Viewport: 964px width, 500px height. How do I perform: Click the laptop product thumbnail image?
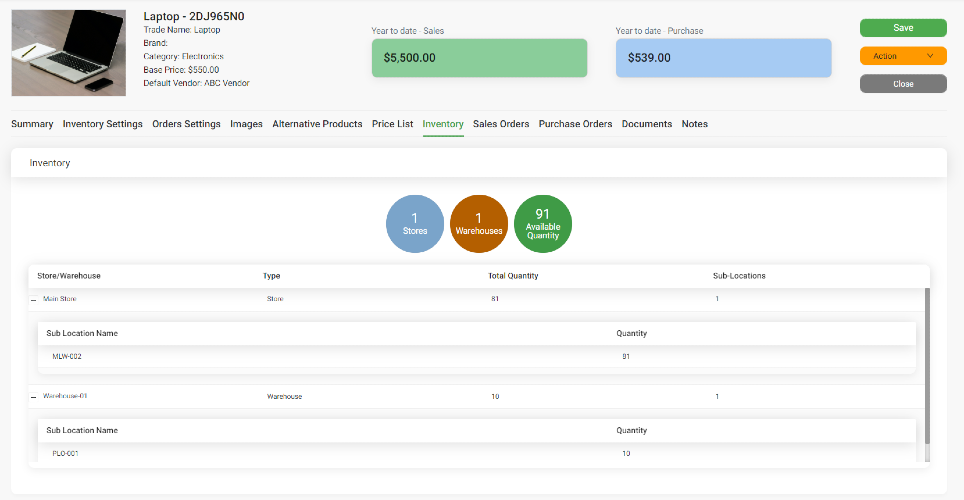click(69, 53)
